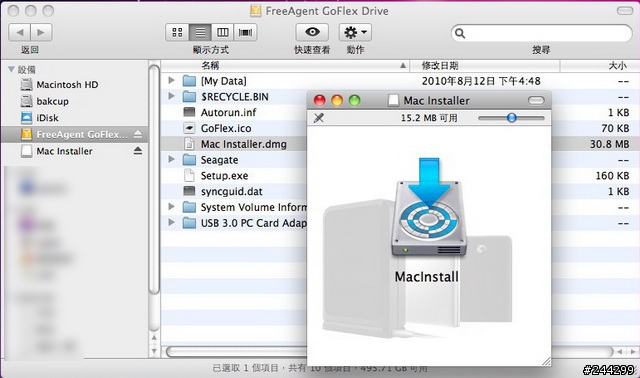Go forward with the right arrow button
The image size is (640, 378).
[x=41, y=32]
